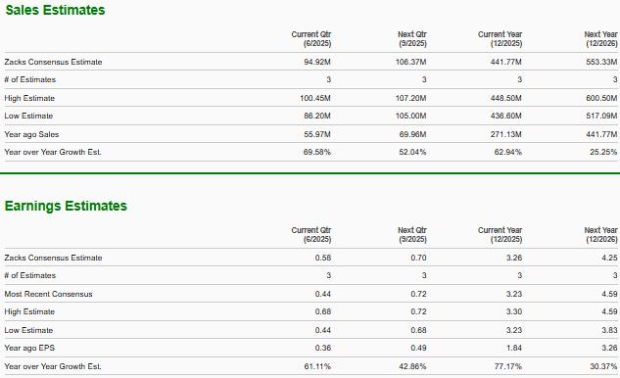620x378 pixels.
Task: Select the 94.92M sales consensus value
Action: (317, 62)
